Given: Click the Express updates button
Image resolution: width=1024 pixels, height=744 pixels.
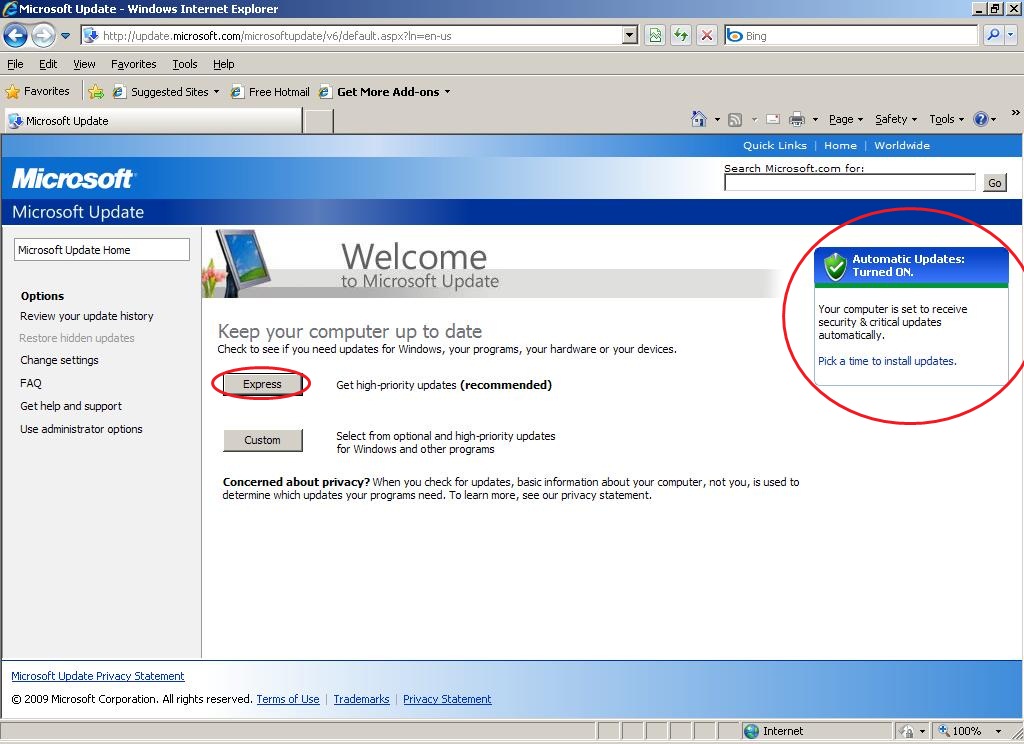Looking at the screenshot, I should 263,384.
